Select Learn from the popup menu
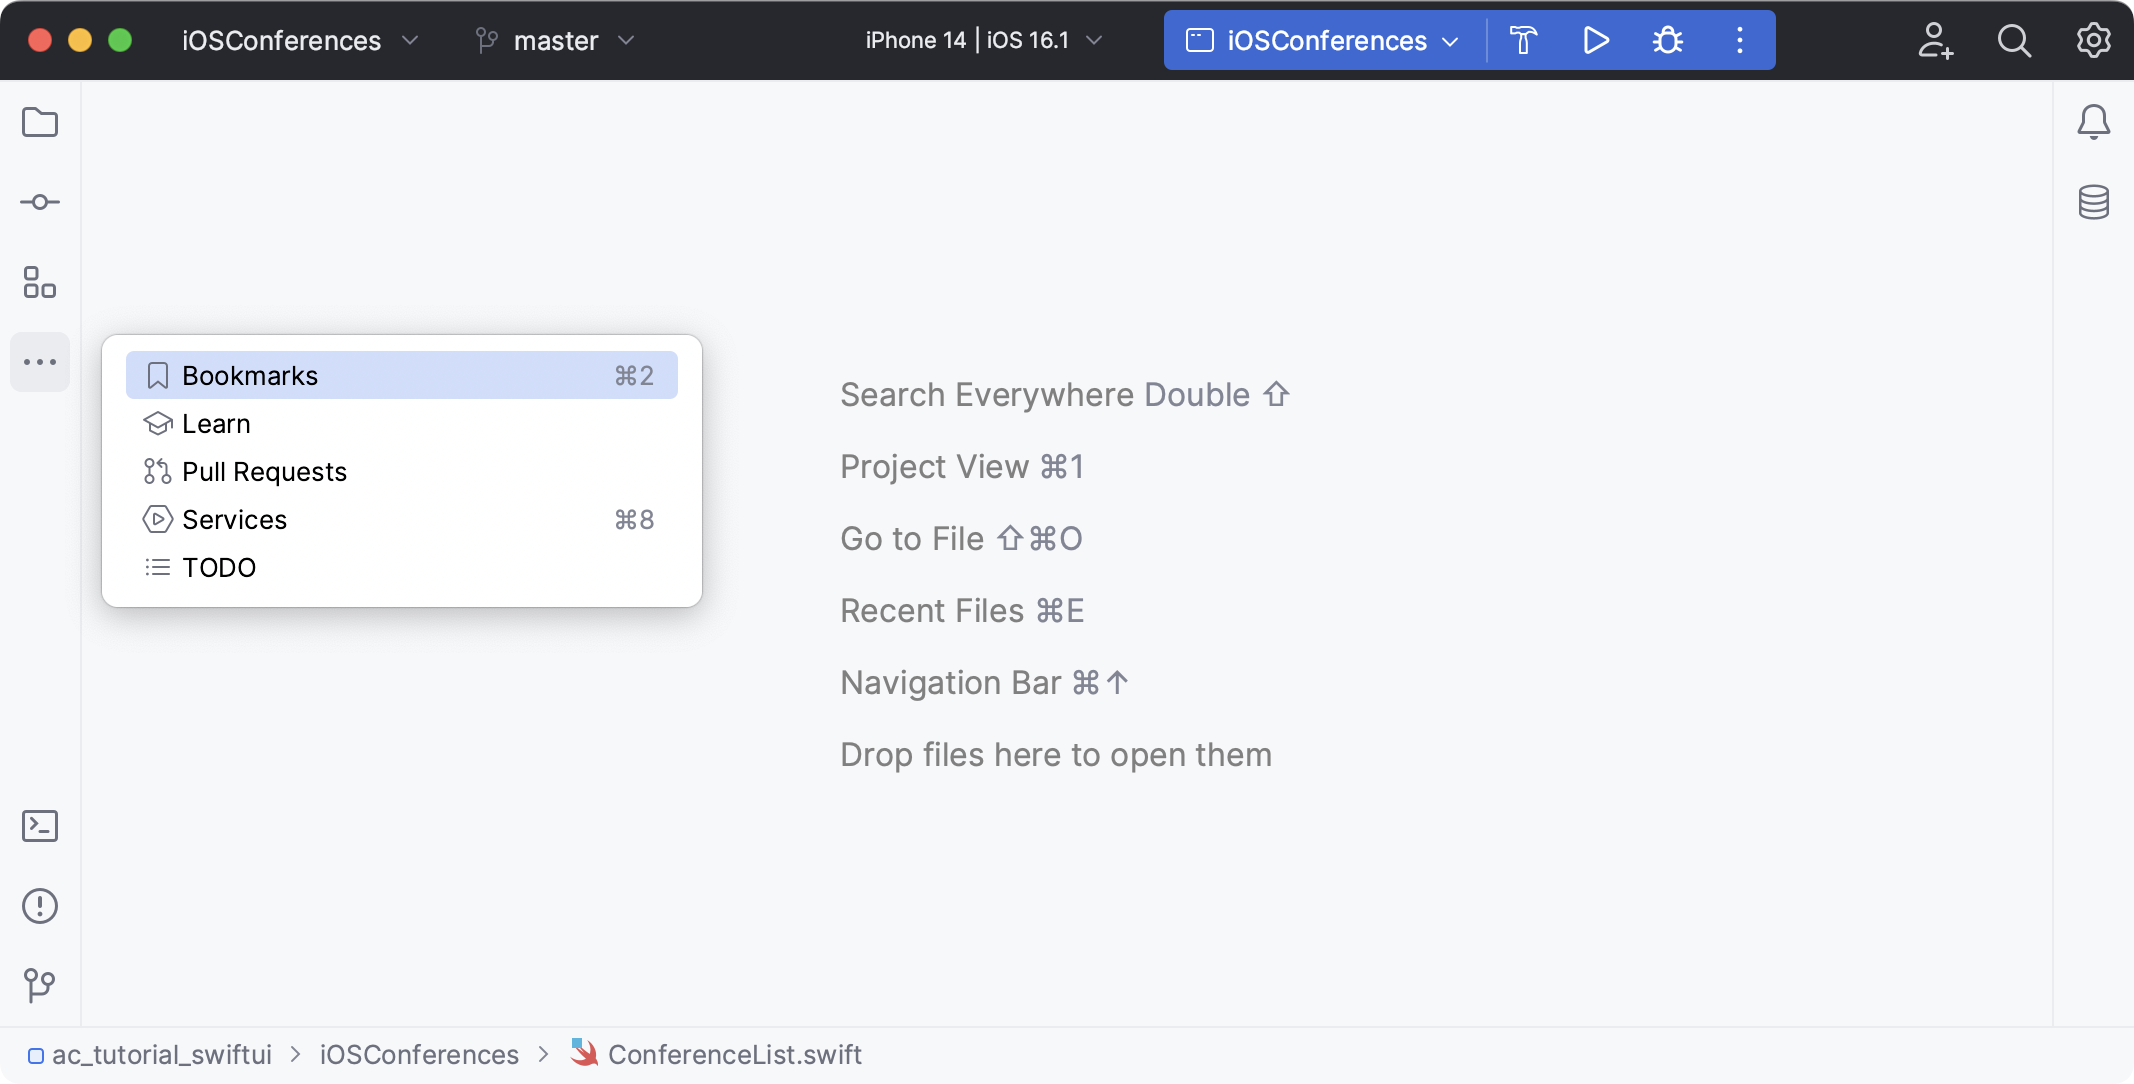The image size is (2134, 1084). [402, 423]
